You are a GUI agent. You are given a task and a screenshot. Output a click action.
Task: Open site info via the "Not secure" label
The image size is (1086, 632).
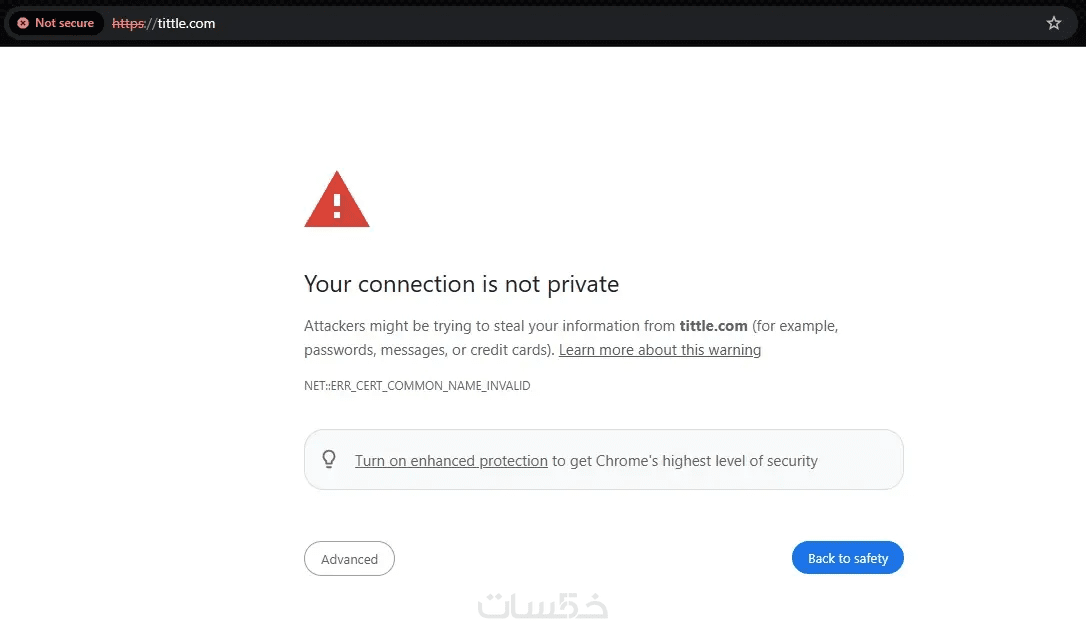[x=64, y=23]
